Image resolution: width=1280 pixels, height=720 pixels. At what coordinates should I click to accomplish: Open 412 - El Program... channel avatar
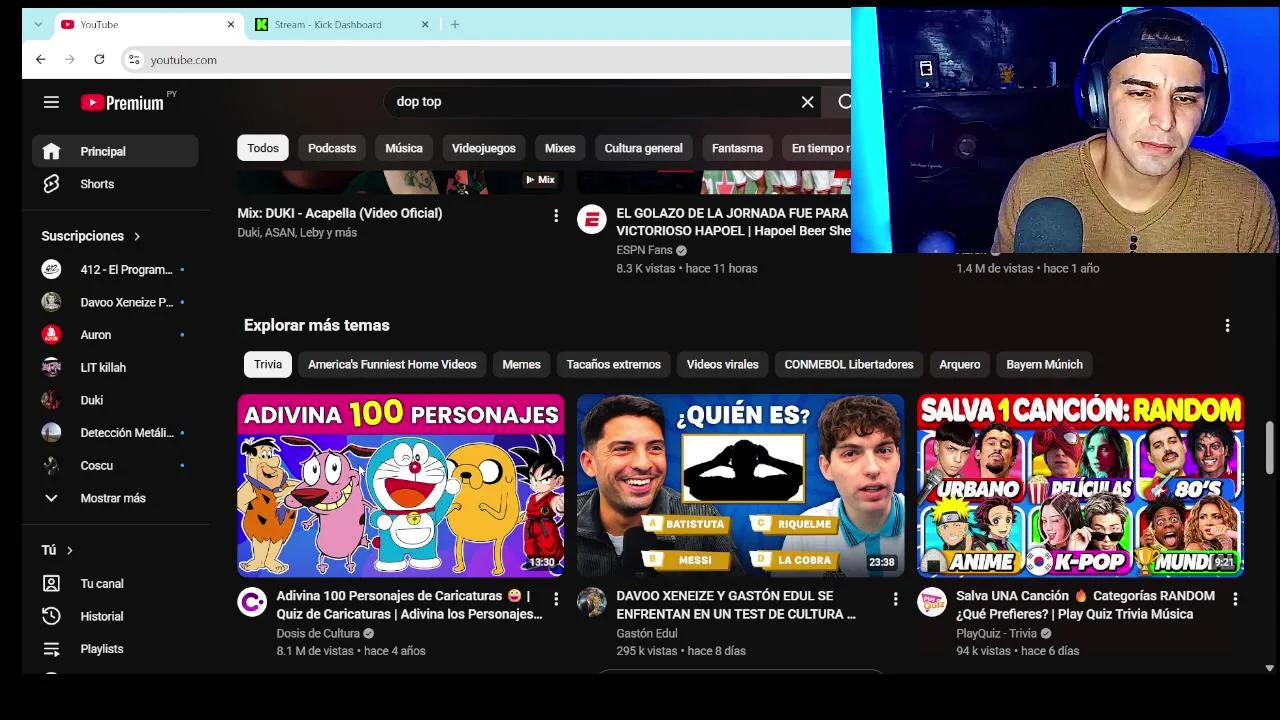tap(51, 269)
